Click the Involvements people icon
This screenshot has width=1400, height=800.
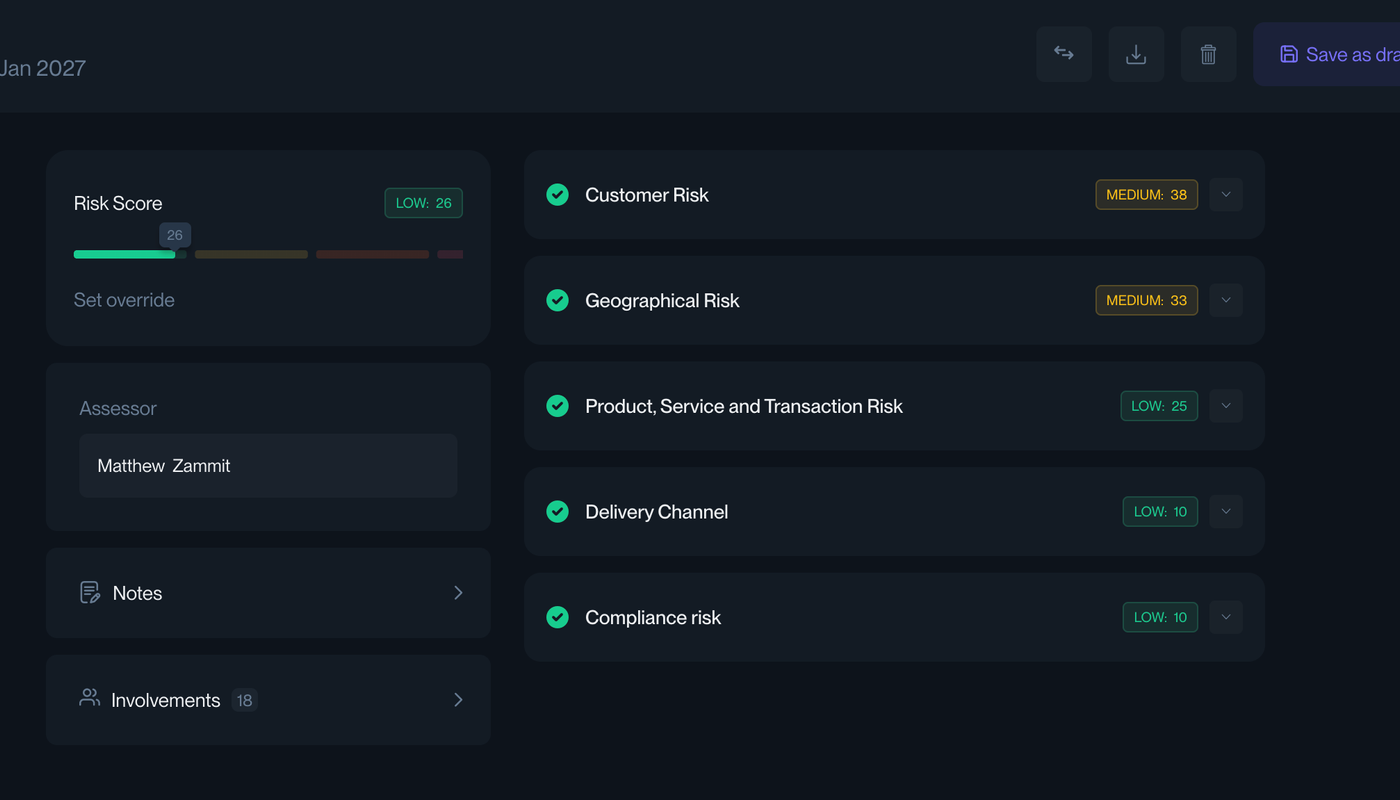[89, 699]
